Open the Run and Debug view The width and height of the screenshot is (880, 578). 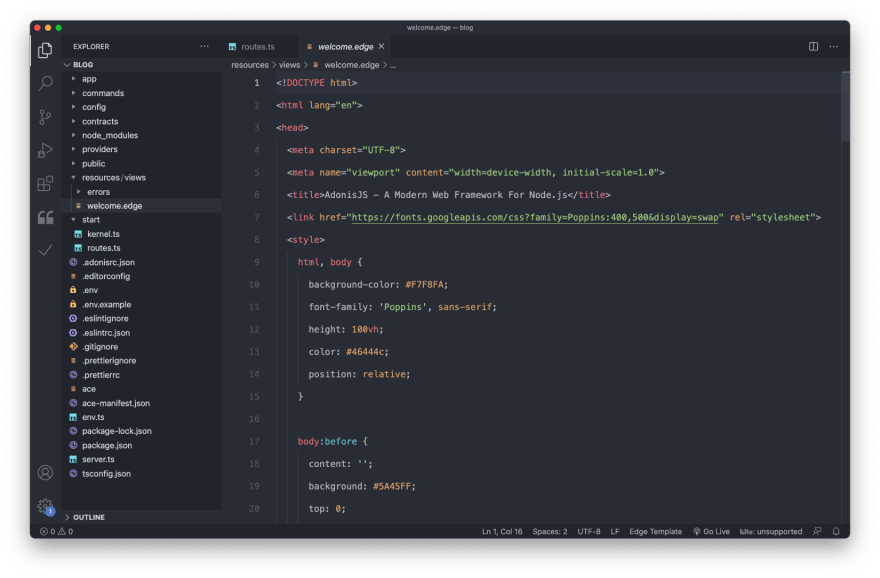click(45, 150)
